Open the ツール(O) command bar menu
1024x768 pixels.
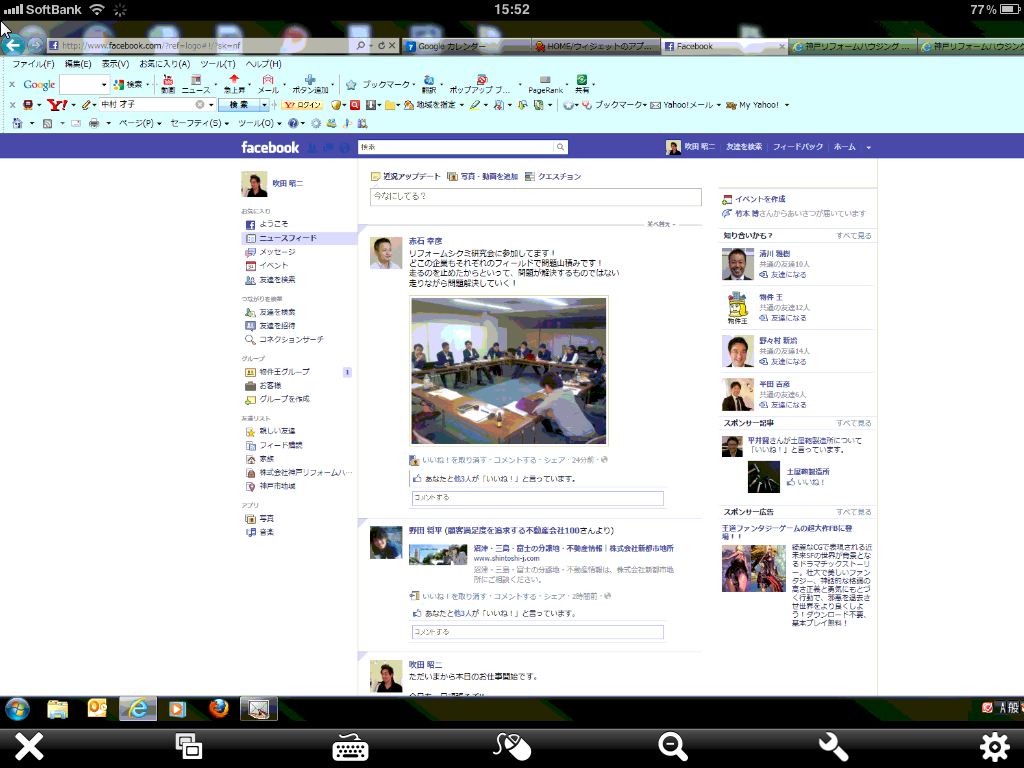(x=259, y=123)
